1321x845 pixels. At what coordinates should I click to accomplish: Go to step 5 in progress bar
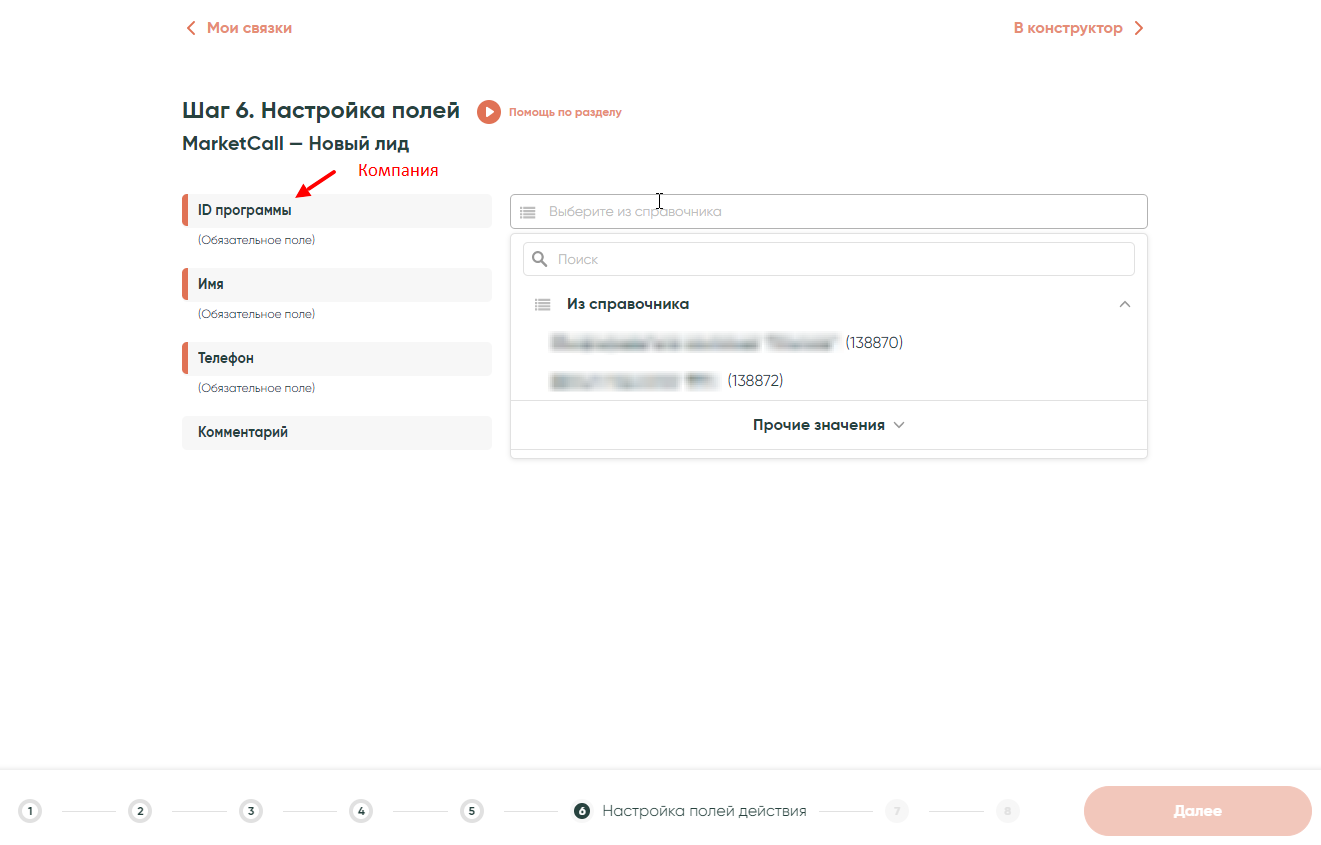(x=472, y=811)
